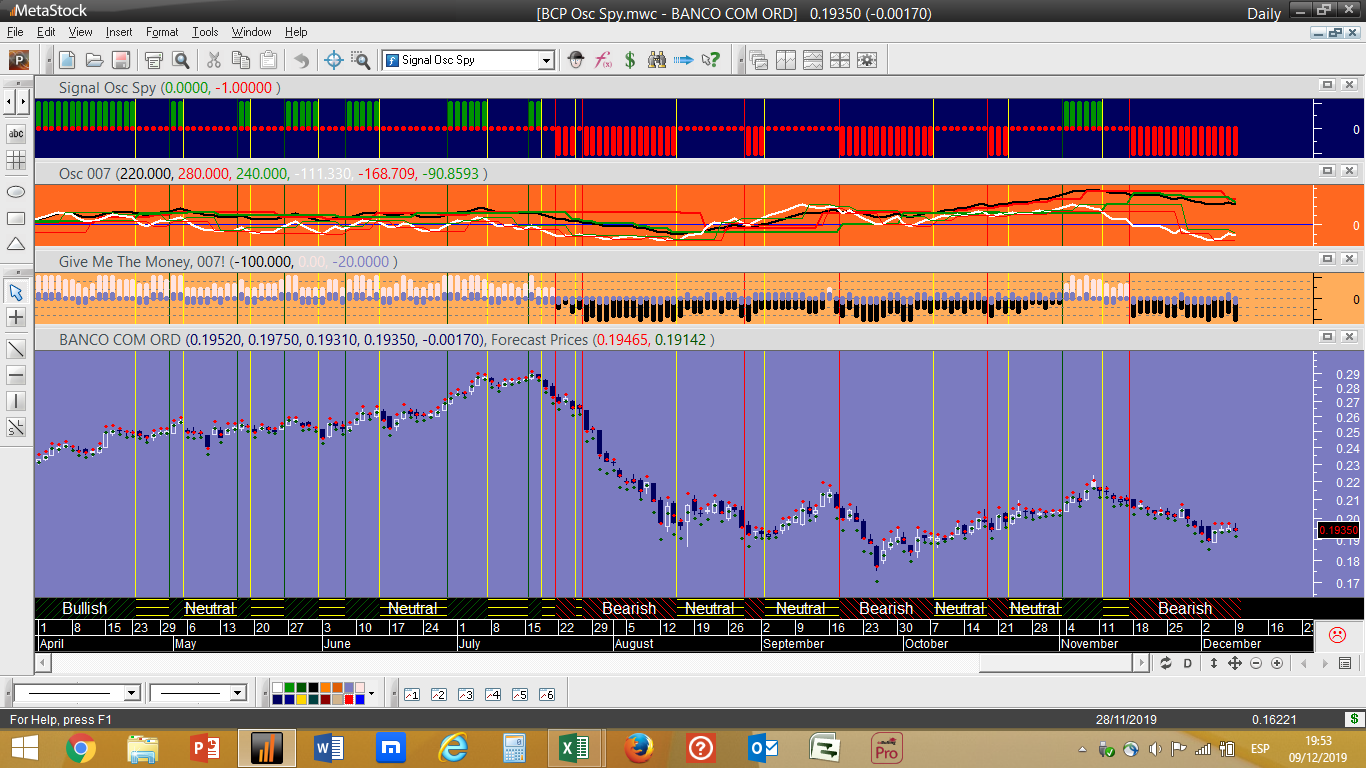Select the ellipse drawing tool
The height and width of the screenshot is (768, 1366).
click(x=16, y=191)
